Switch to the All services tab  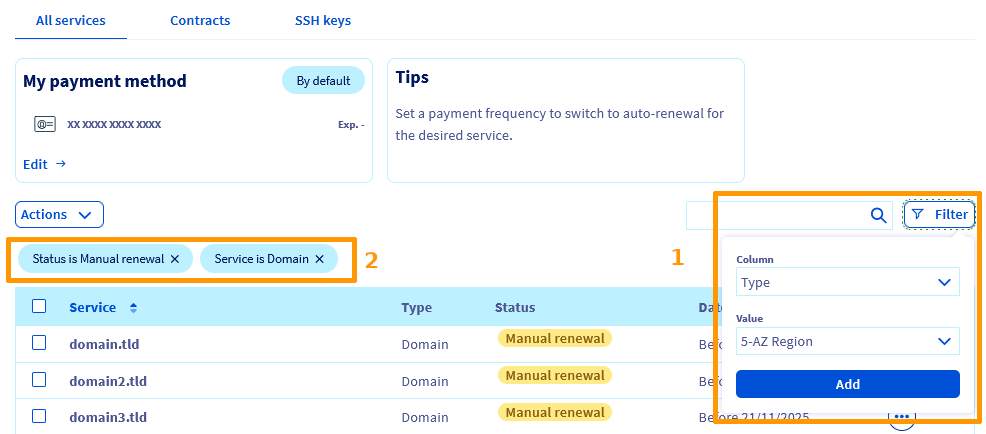pyautogui.click(x=71, y=20)
